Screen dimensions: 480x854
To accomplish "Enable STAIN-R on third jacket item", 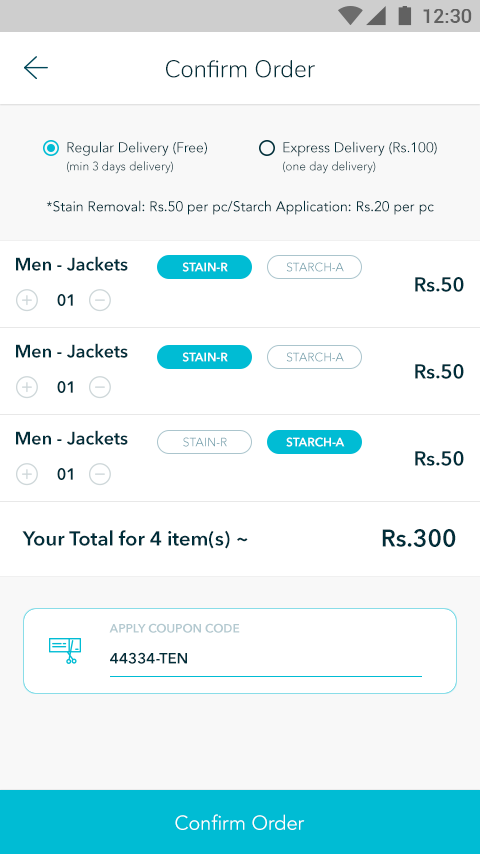I will click(204, 442).
